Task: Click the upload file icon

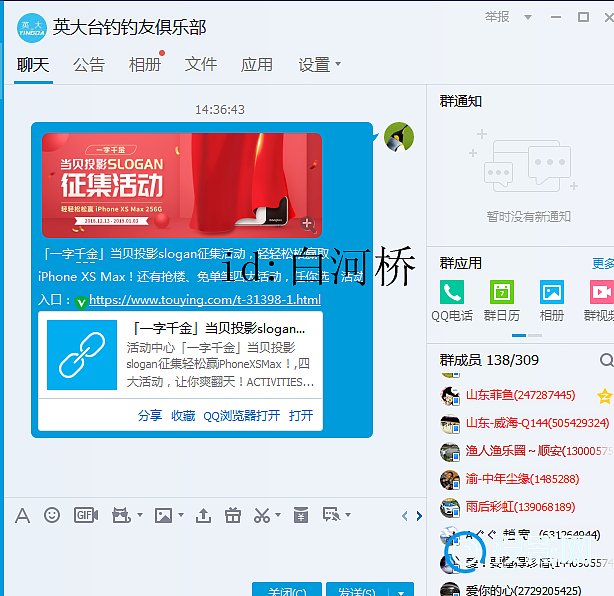Action: coord(203,515)
